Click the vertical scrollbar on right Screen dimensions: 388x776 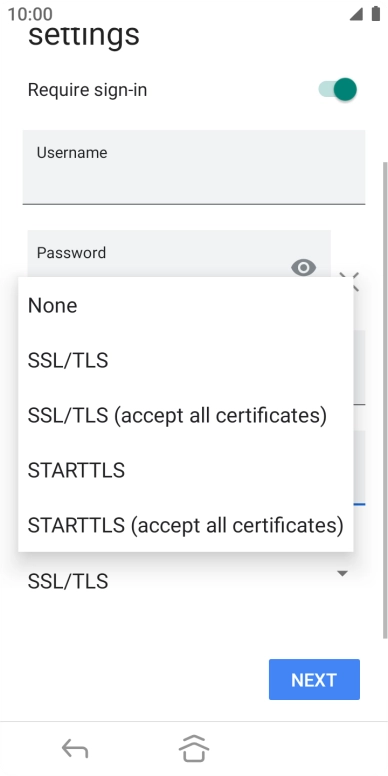385,400
